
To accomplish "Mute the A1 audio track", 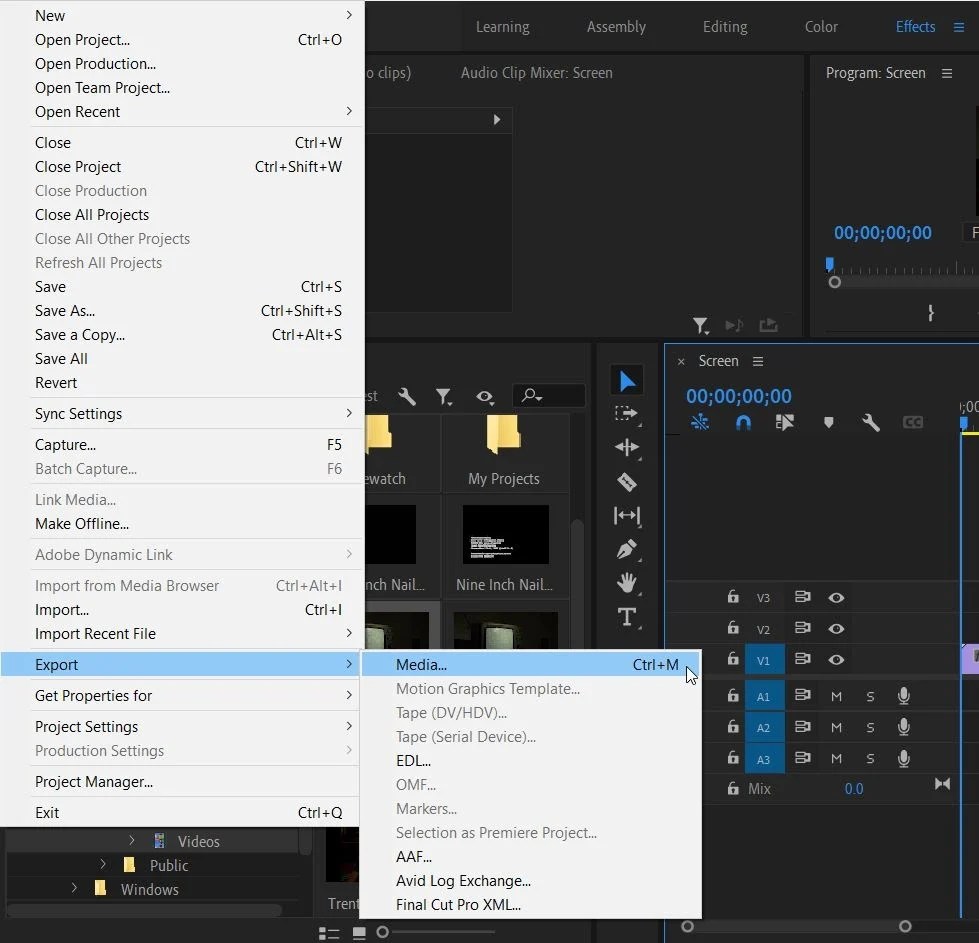I will [x=836, y=696].
